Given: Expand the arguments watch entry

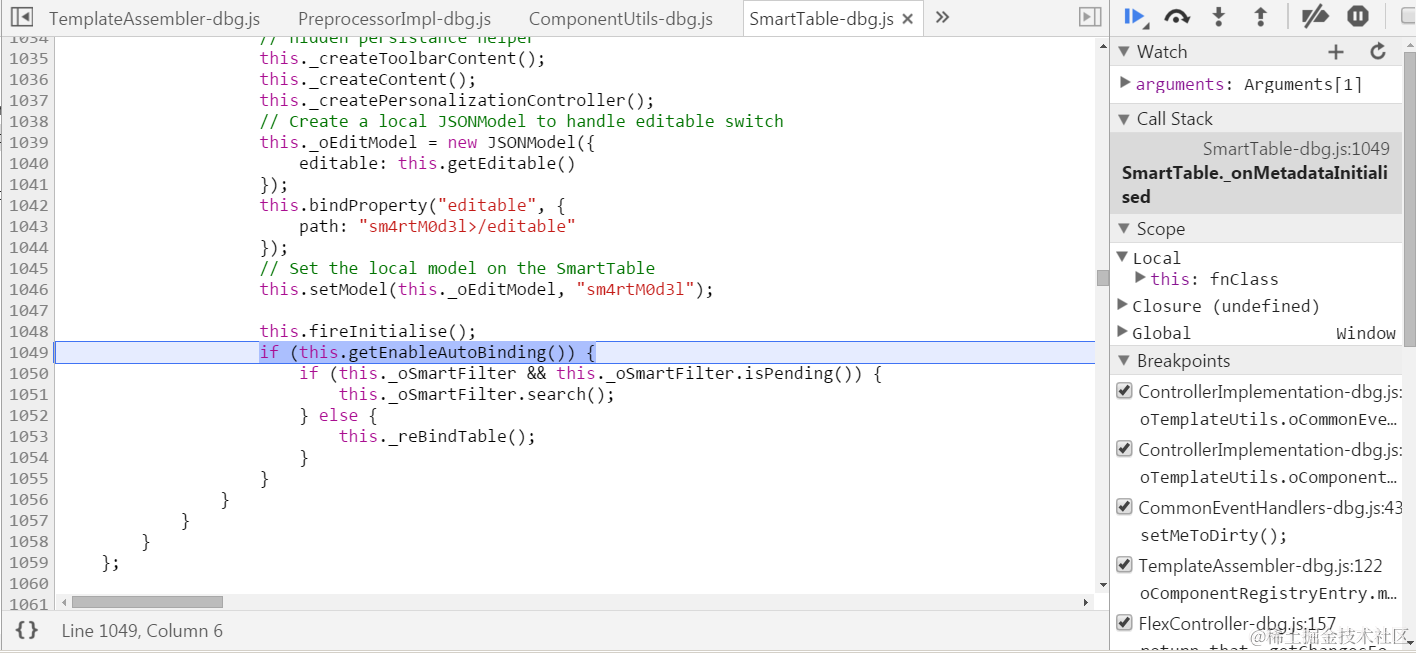Looking at the screenshot, I should [1125, 83].
